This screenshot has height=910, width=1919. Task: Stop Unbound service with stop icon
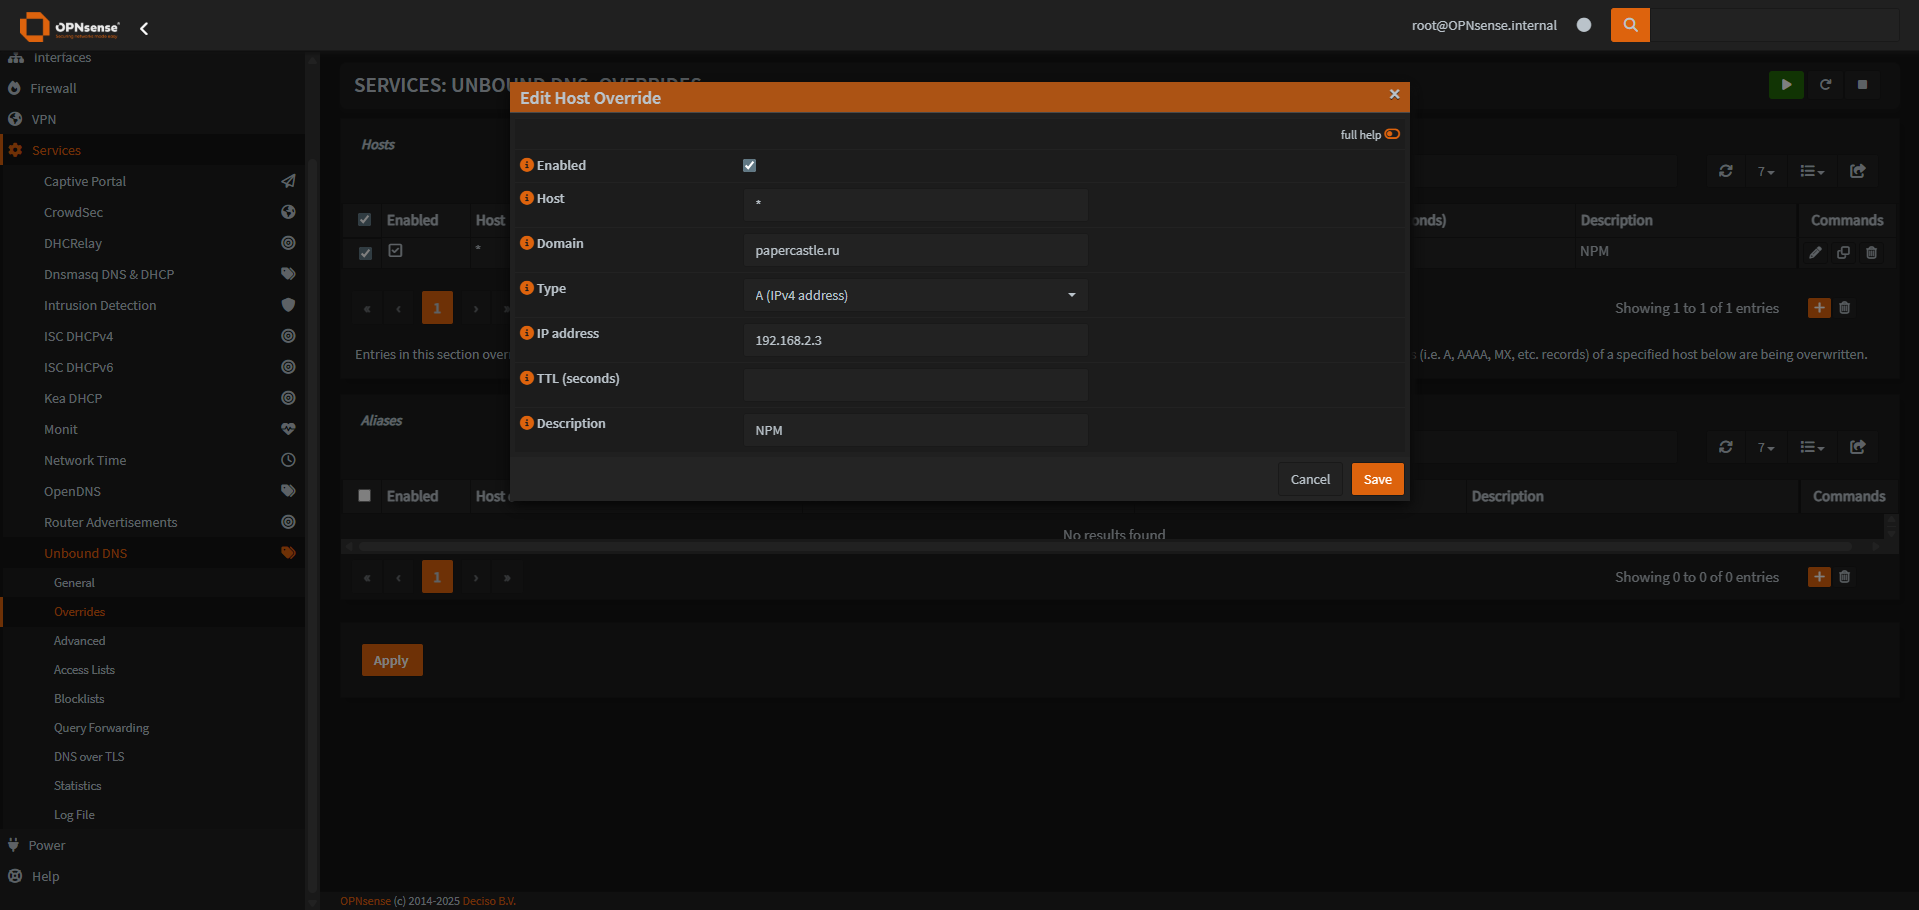tap(1862, 85)
